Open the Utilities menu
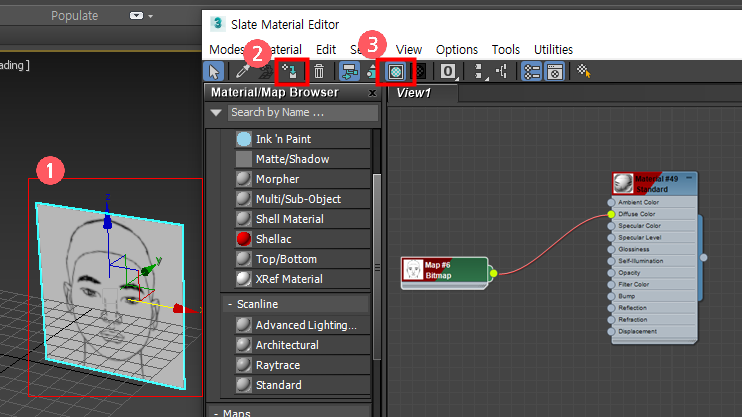Image resolution: width=742 pixels, height=417 pixels. point(553,49)
